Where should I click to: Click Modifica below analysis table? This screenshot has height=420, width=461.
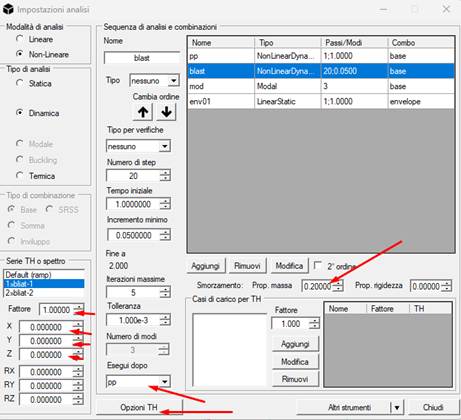pyautogui.click(x=289, y=266)
